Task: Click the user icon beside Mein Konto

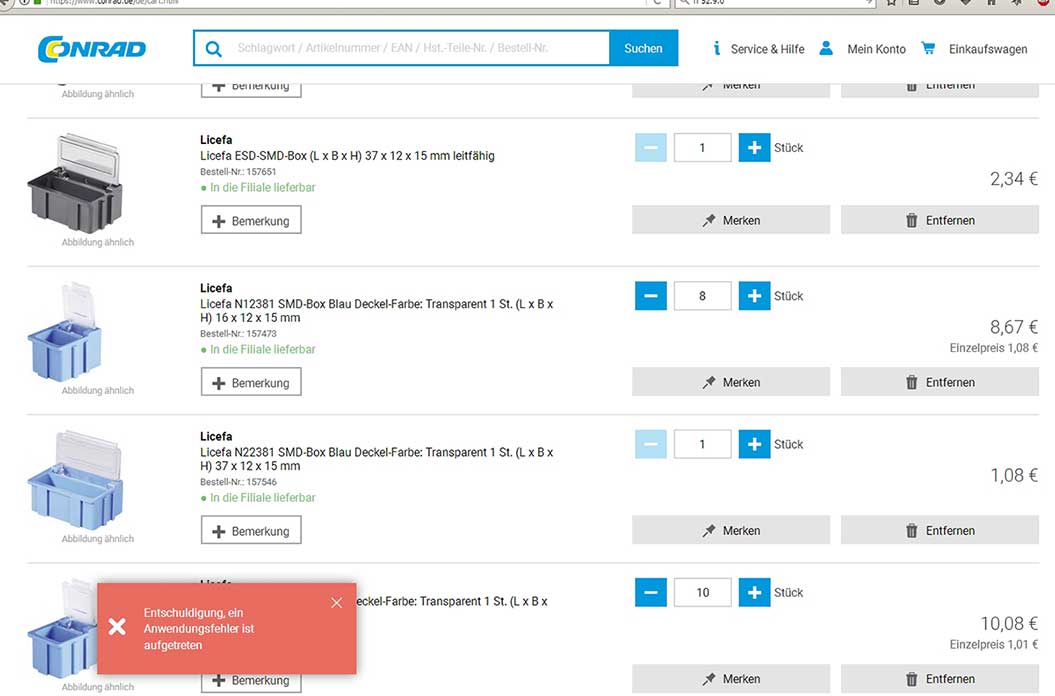Action: 826,48
